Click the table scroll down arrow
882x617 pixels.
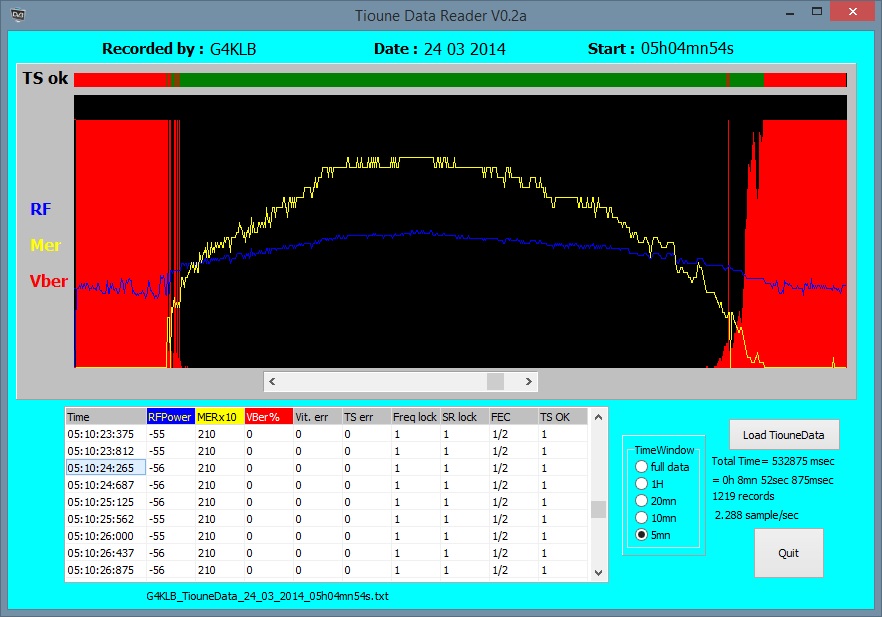pyautogui.click(x=598, y=573)
